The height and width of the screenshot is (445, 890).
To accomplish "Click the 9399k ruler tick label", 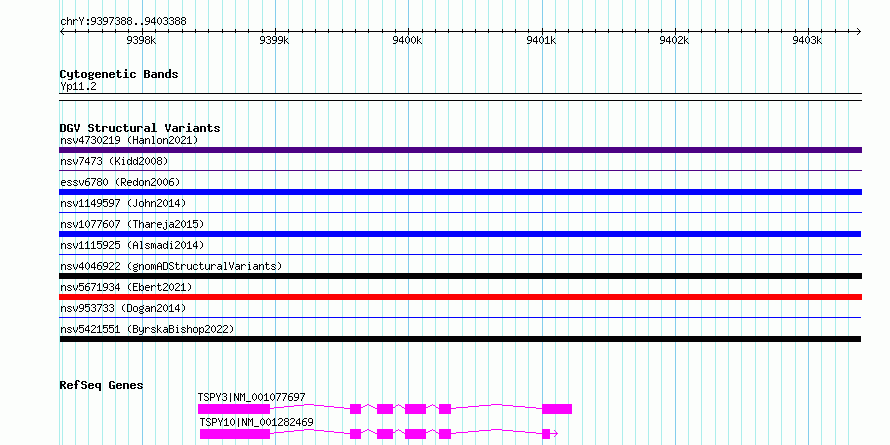I will [x=274, y=40].
